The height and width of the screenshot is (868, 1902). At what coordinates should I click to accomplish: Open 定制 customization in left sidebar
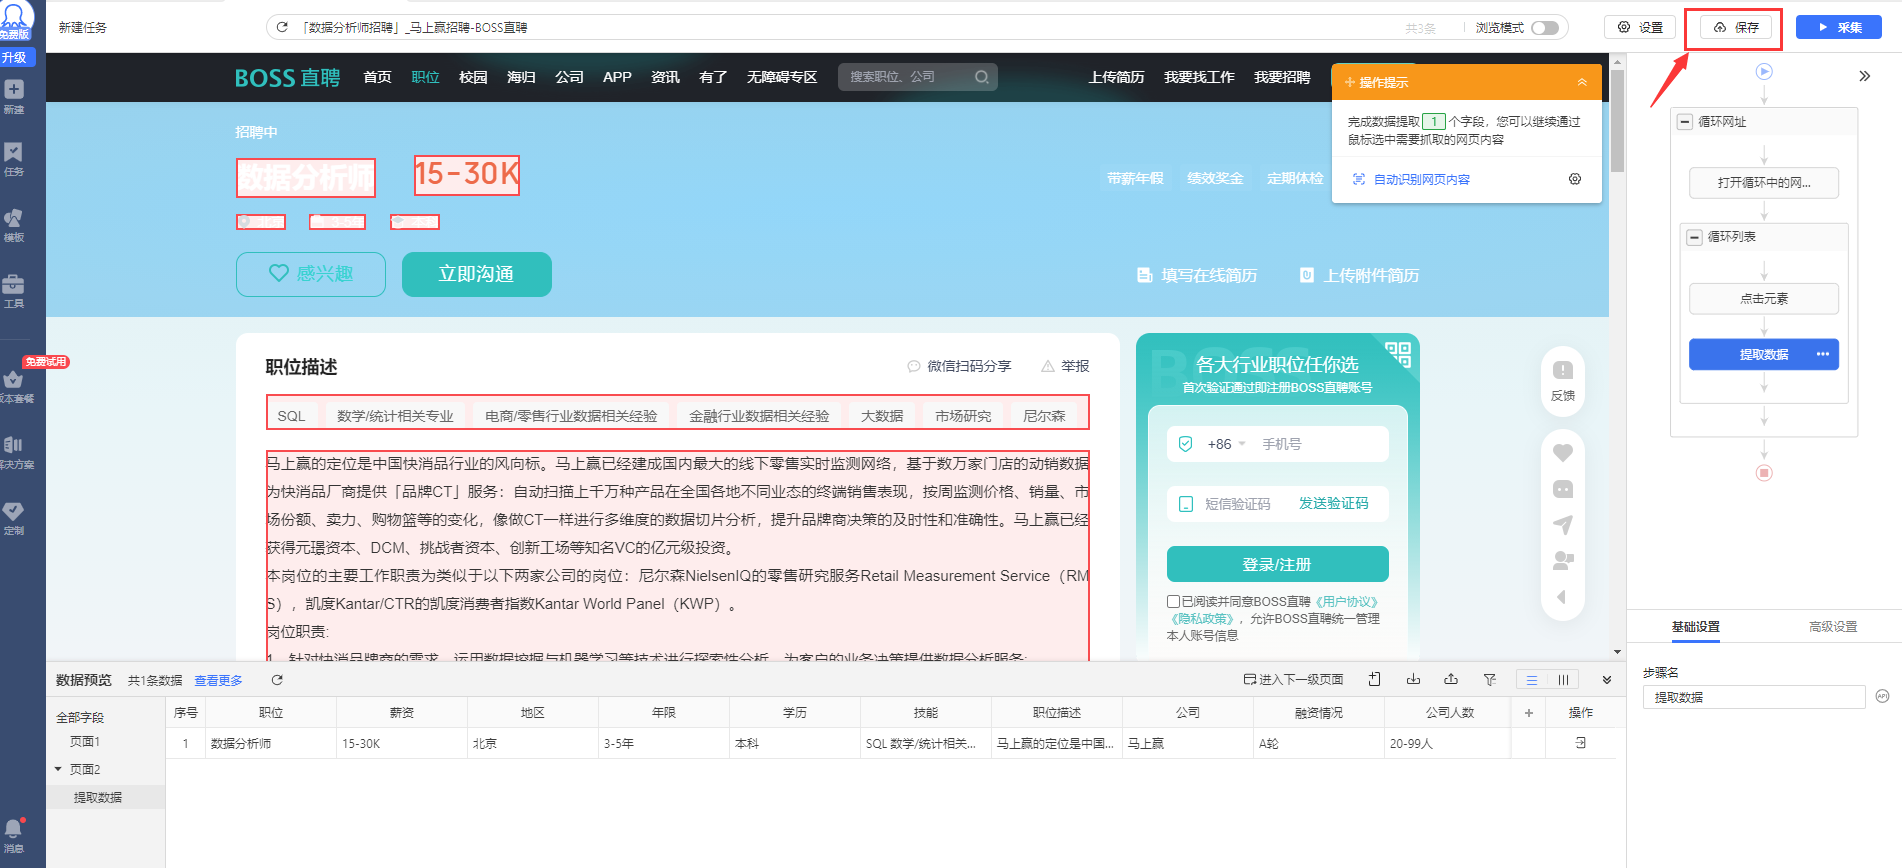14,519
